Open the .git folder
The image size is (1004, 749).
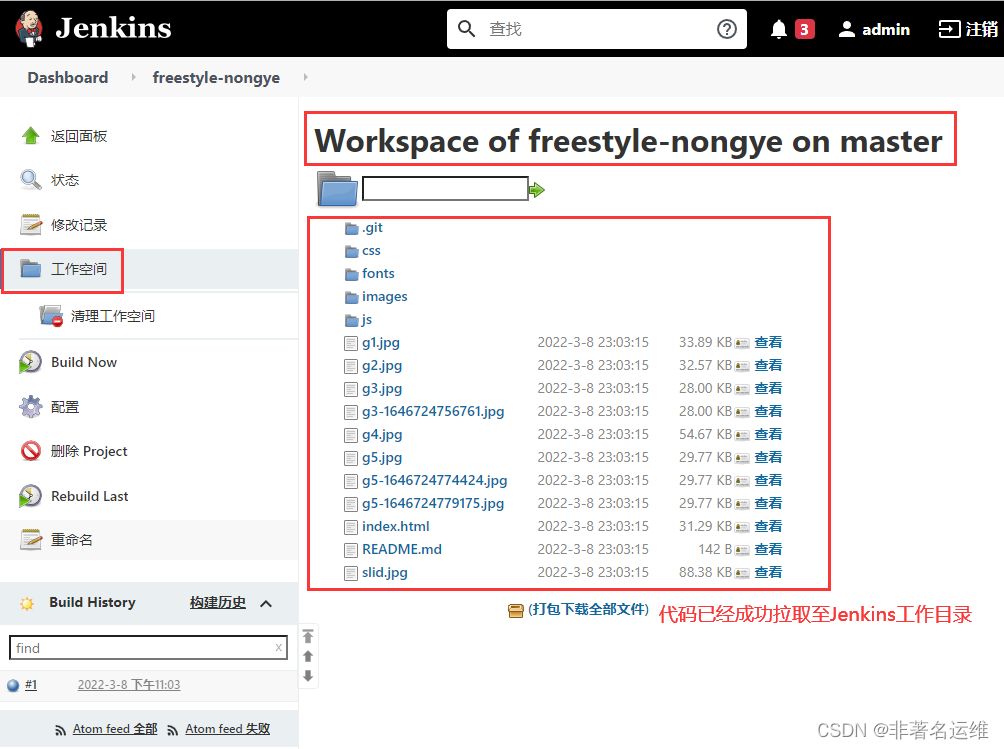[372, 227]
